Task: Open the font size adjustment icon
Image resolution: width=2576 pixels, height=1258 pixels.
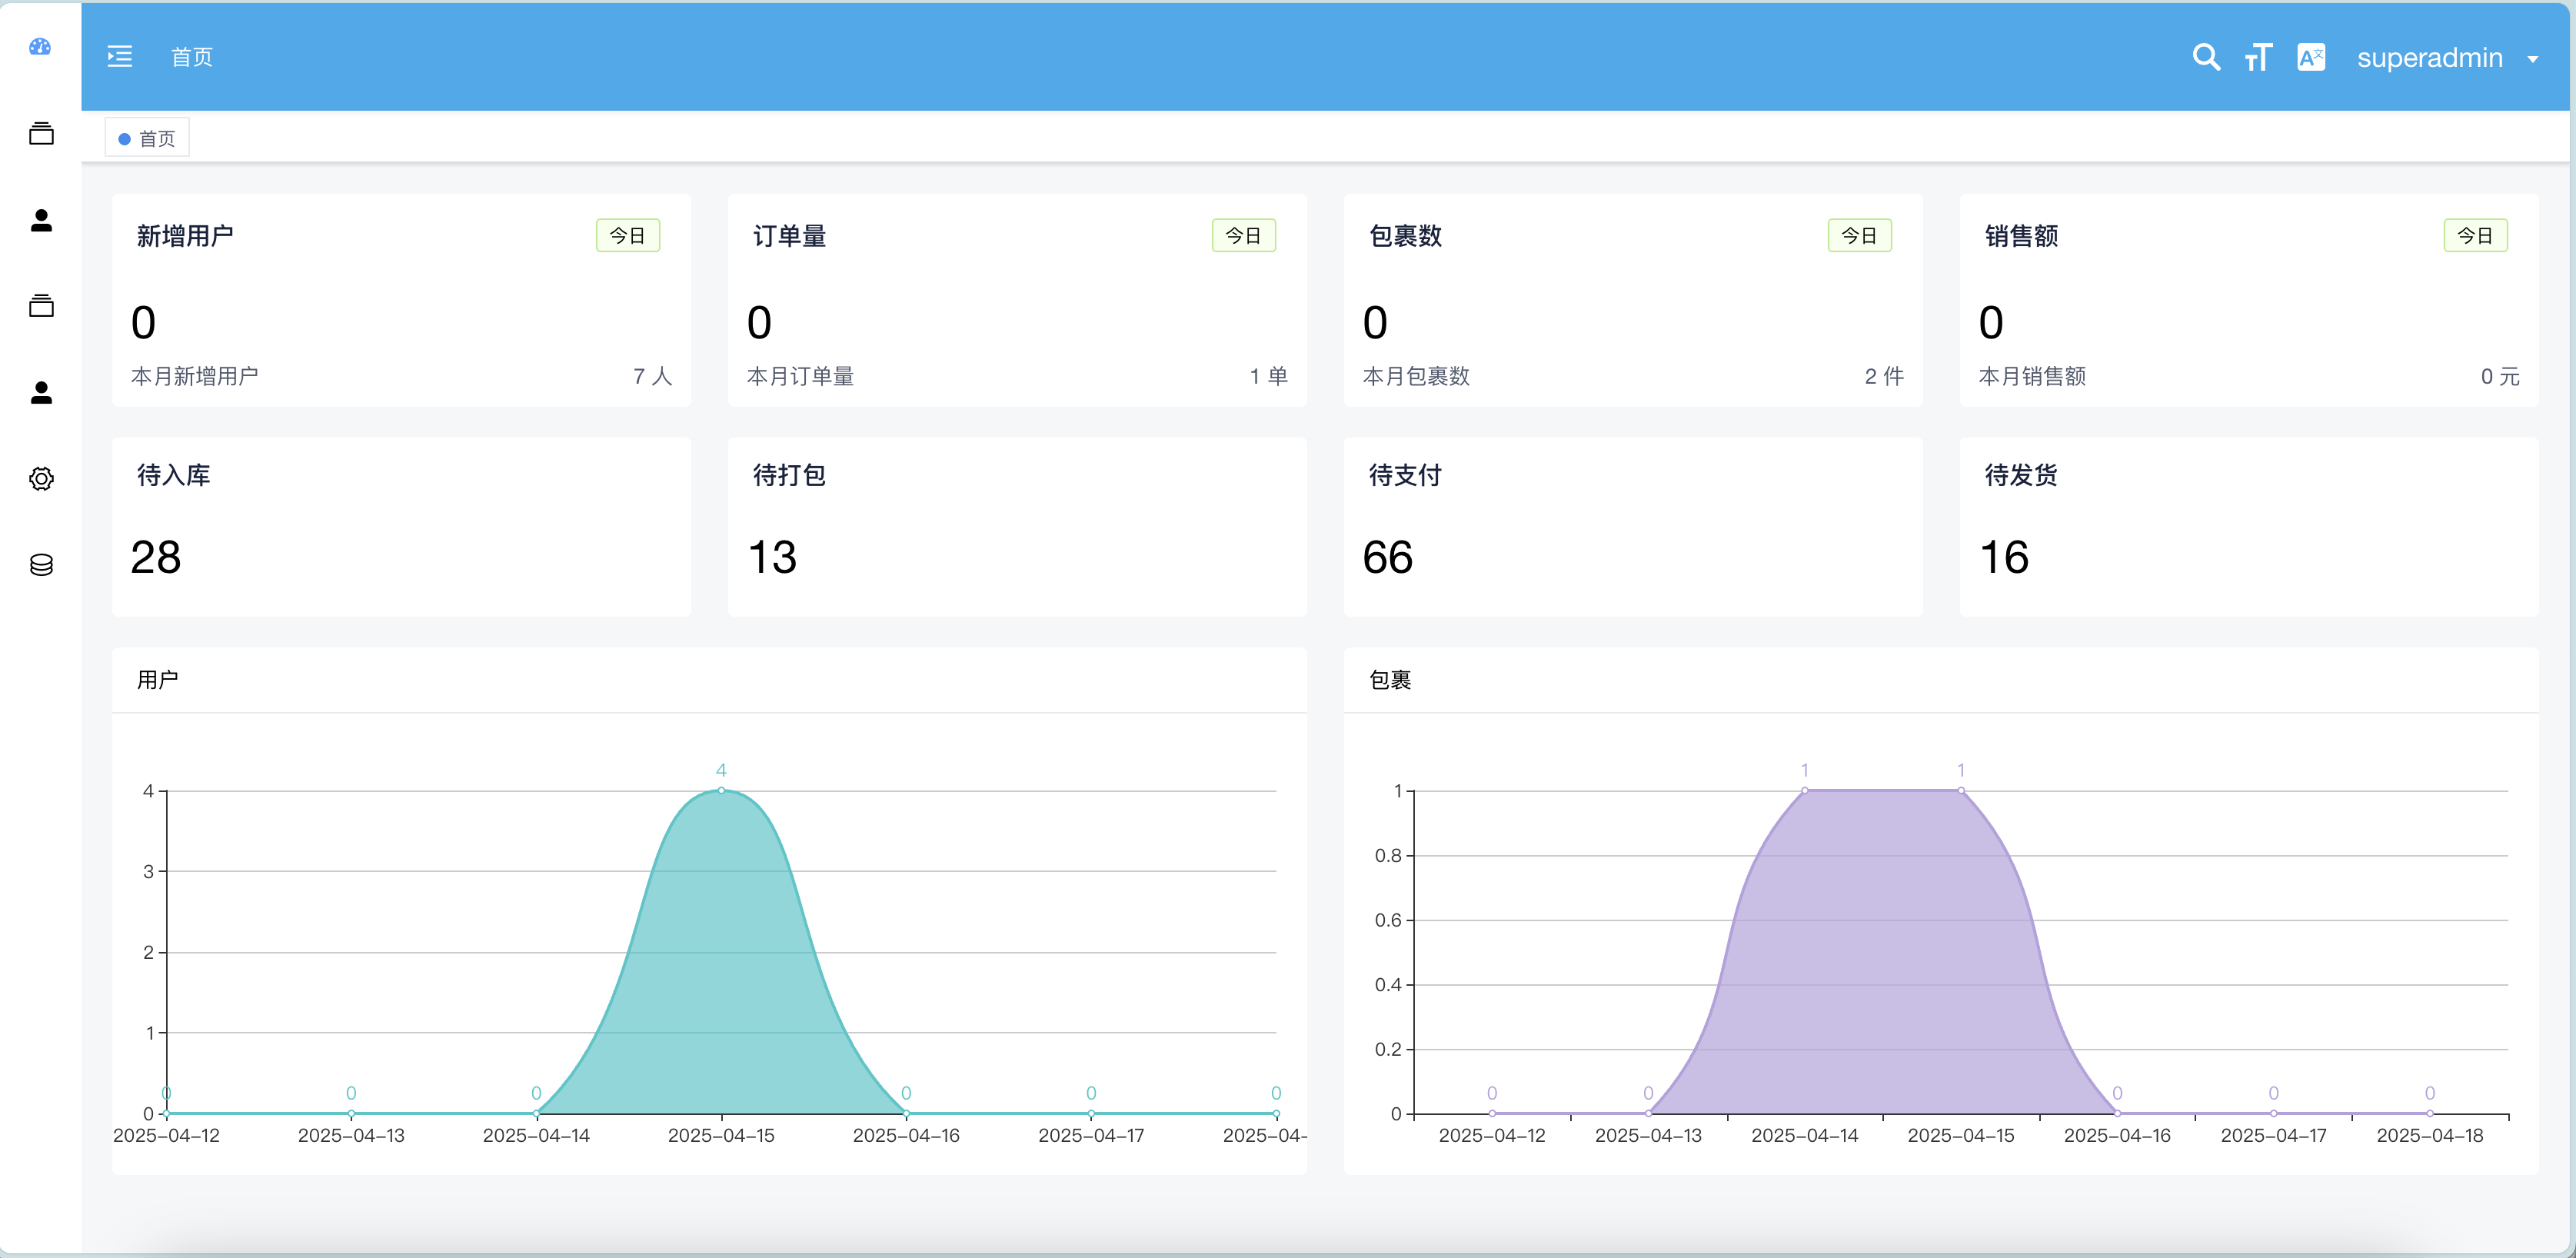Action: [2258, 57]
